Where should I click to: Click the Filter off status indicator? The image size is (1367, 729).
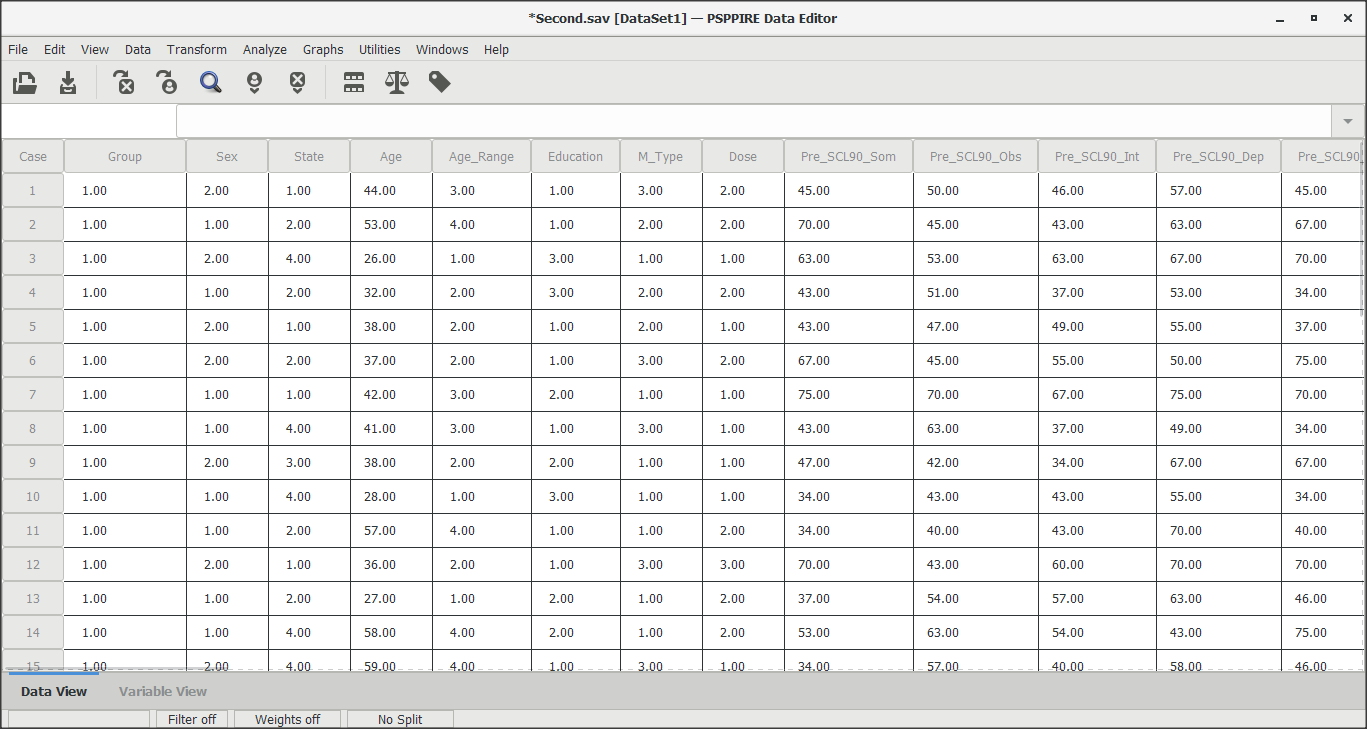tap(192, 719)
